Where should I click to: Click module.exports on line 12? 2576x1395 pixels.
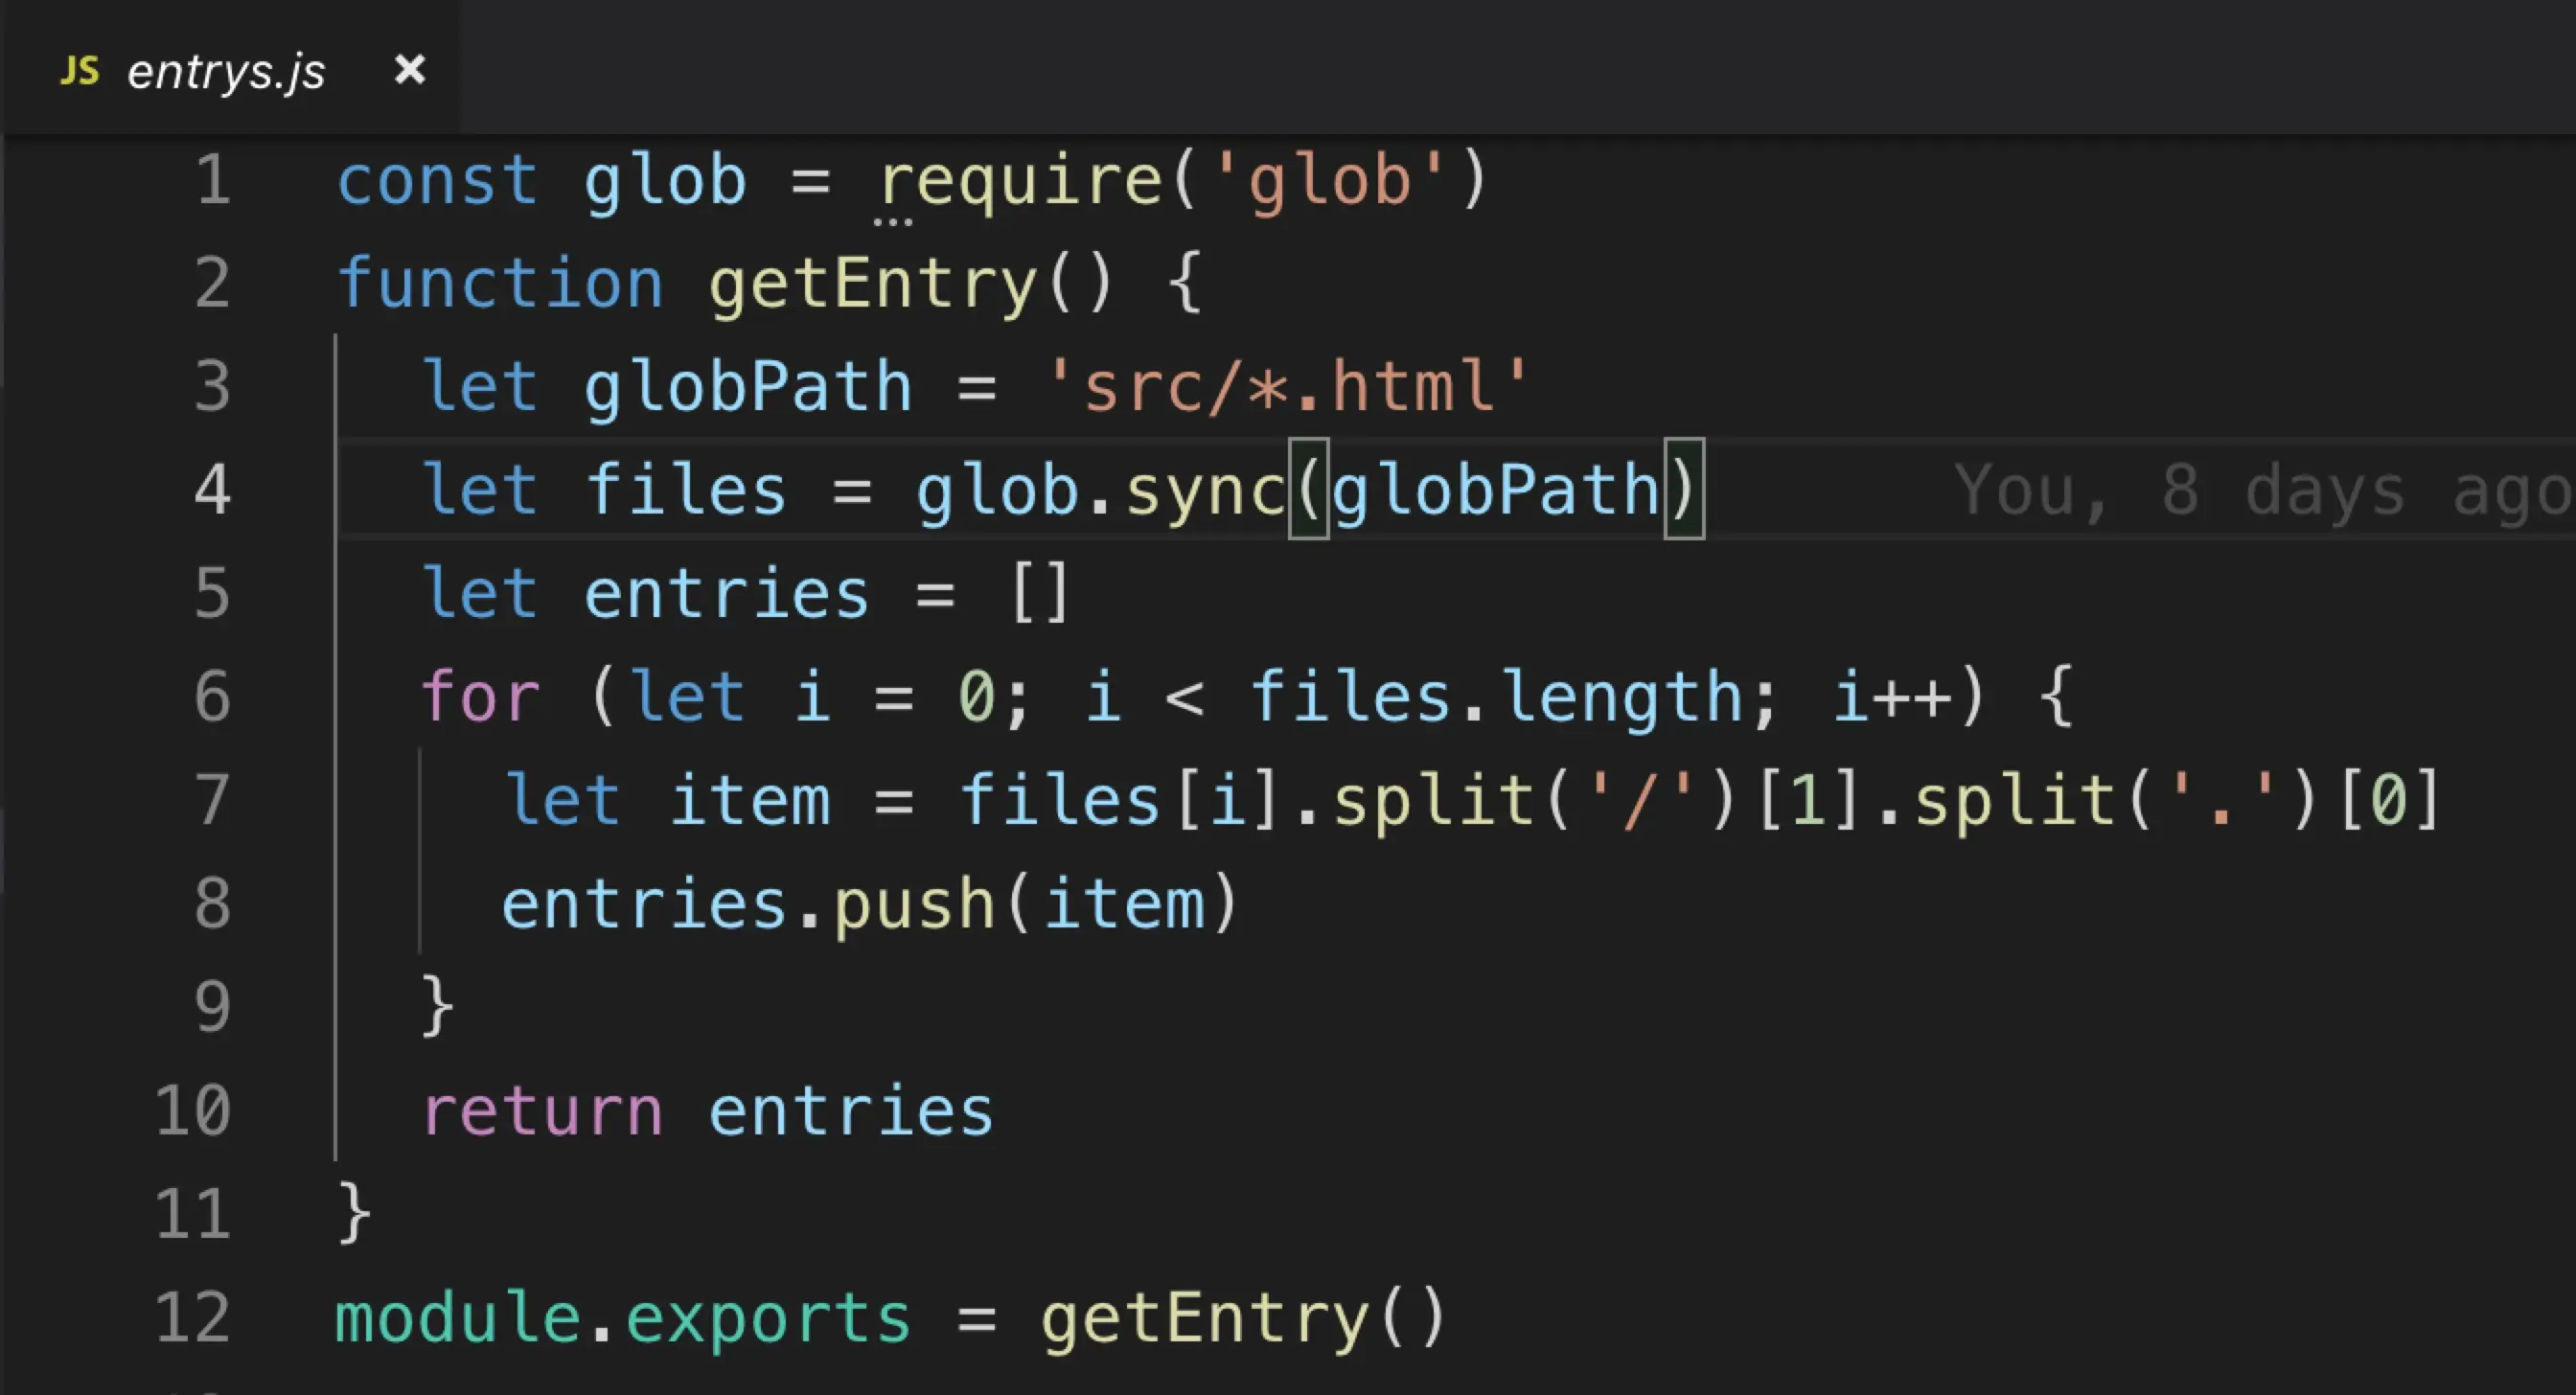(x=622, y=1317)
